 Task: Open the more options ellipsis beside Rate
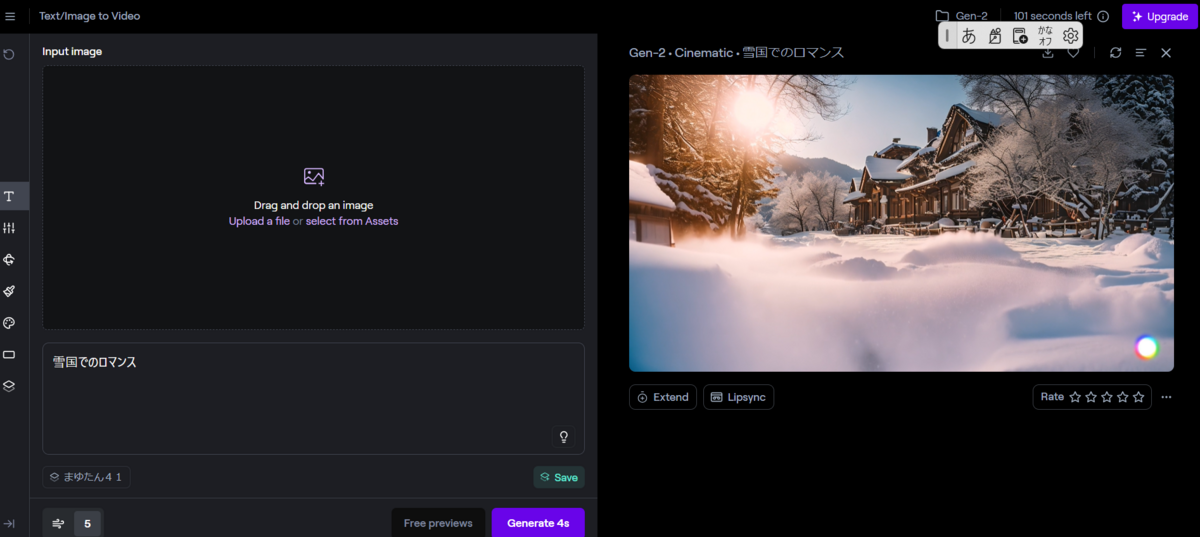pos(1166,397)
